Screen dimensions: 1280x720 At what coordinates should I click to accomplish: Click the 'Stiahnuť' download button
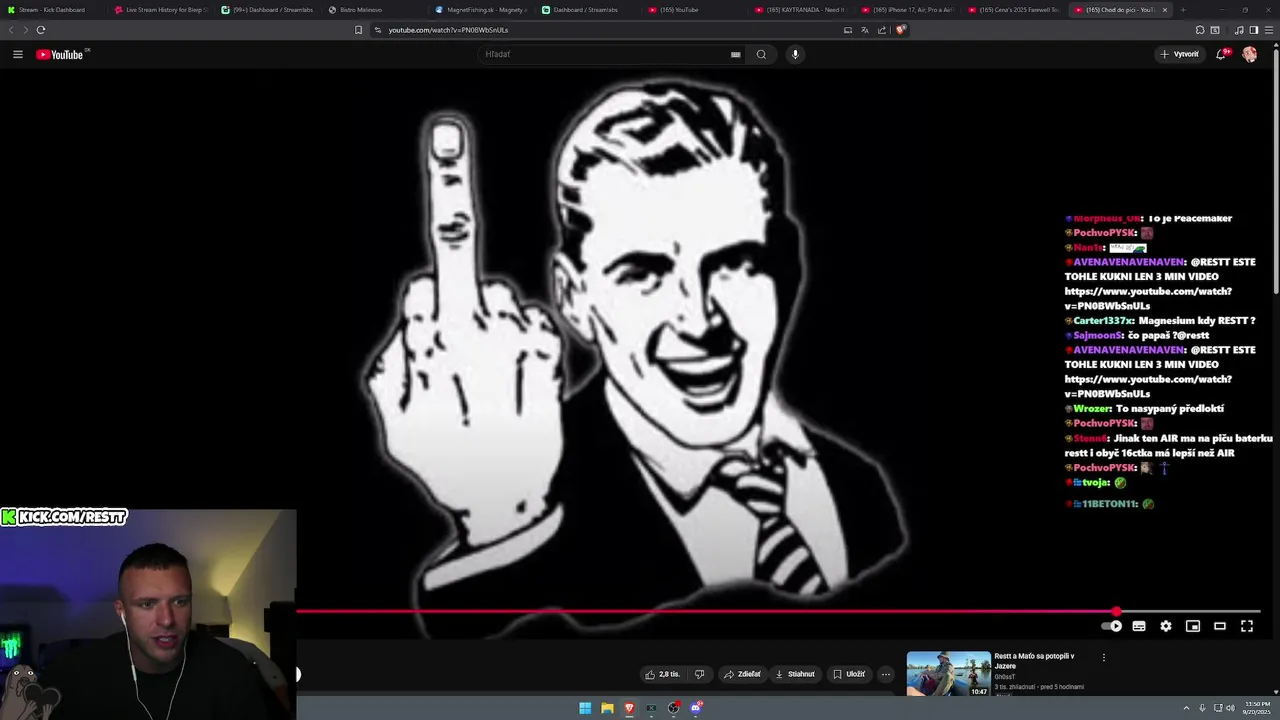795,674
